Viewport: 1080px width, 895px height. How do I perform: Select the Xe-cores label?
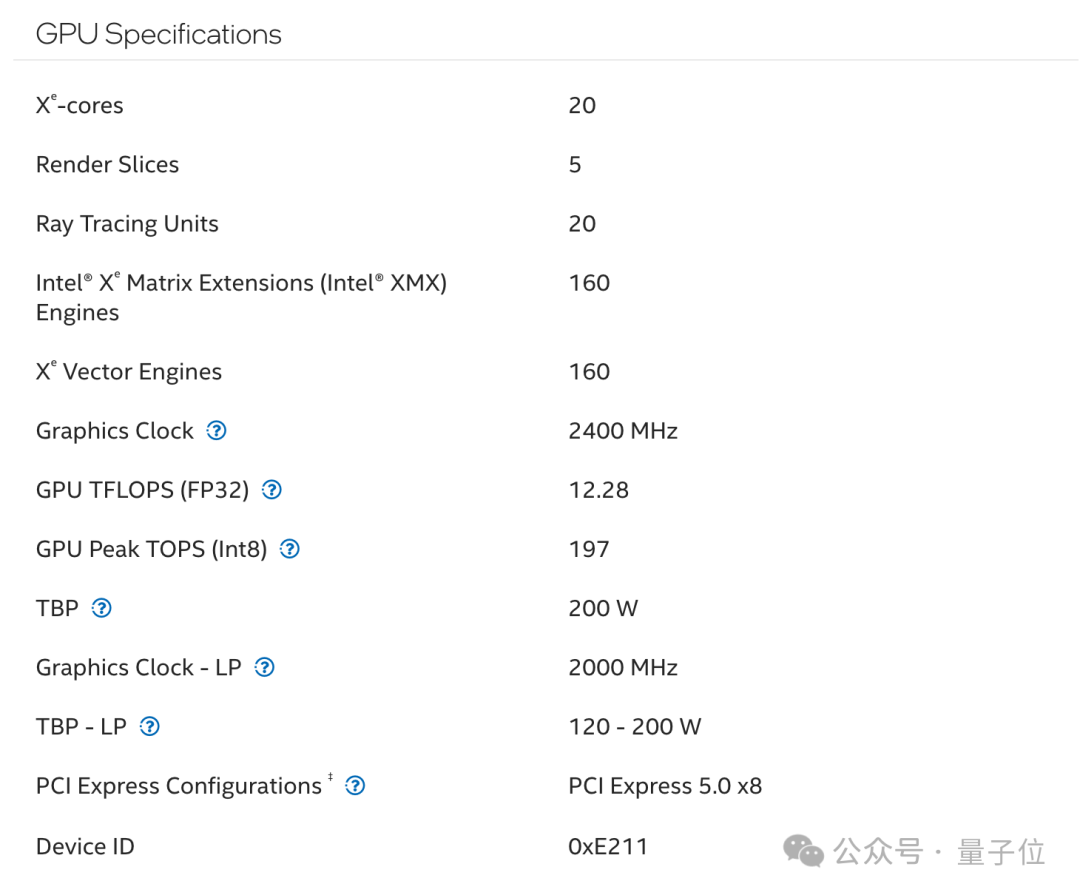pyautogui.click(x=80, y=105)
